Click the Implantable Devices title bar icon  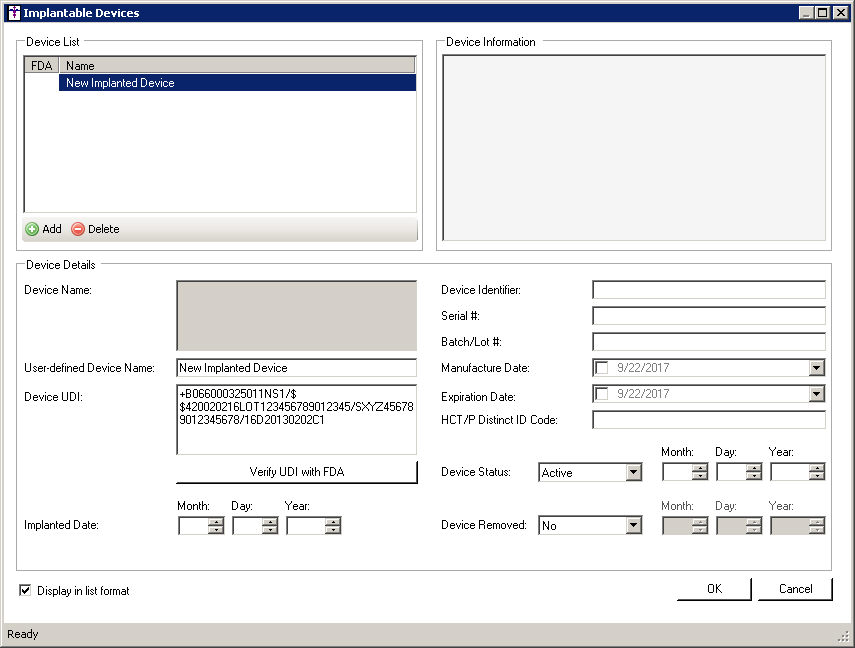tap(14, 13)
